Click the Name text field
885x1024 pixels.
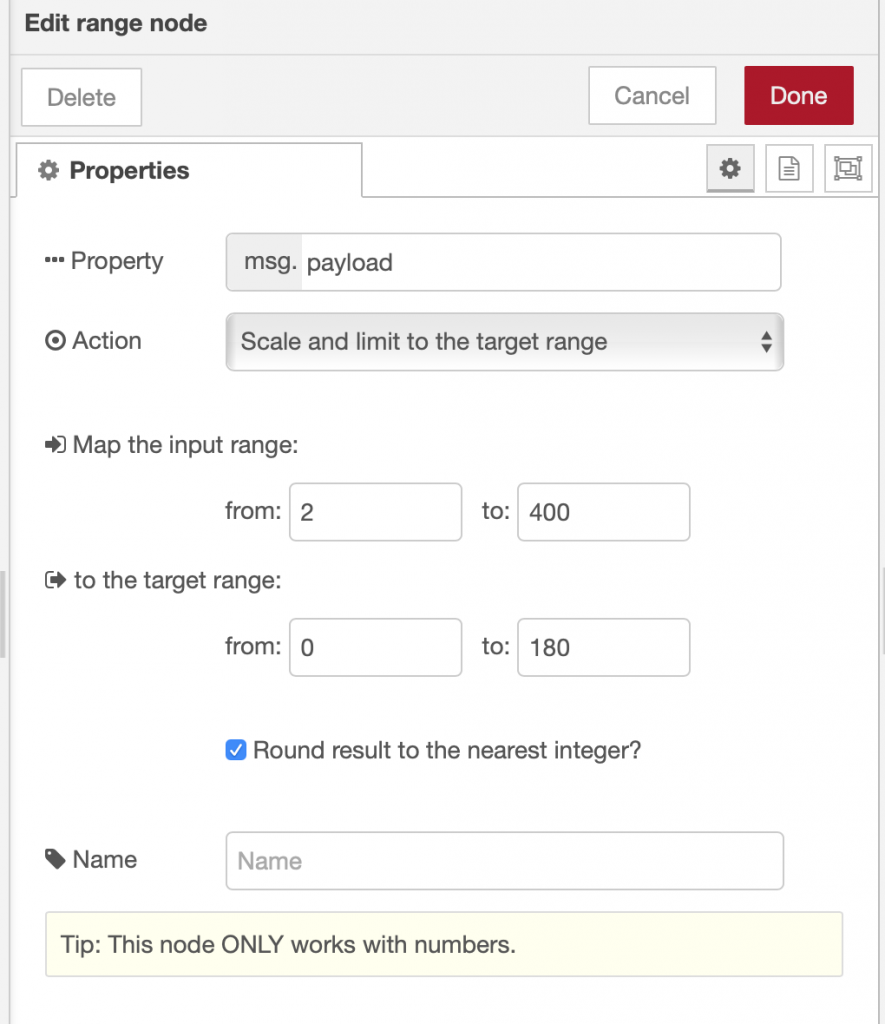click(504, 861)
